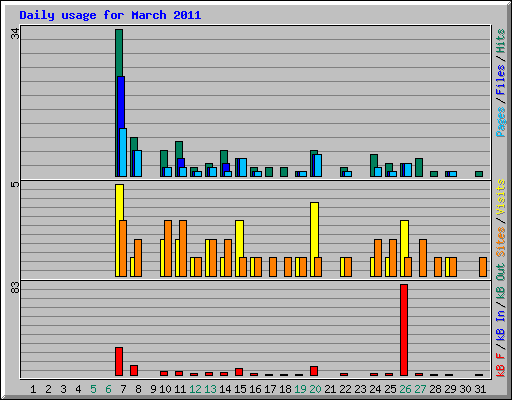This screenshot has height=400, width=512.
Task: Click the 'Files' legend label
Action: pyautogui.click(x=500, y=80)
